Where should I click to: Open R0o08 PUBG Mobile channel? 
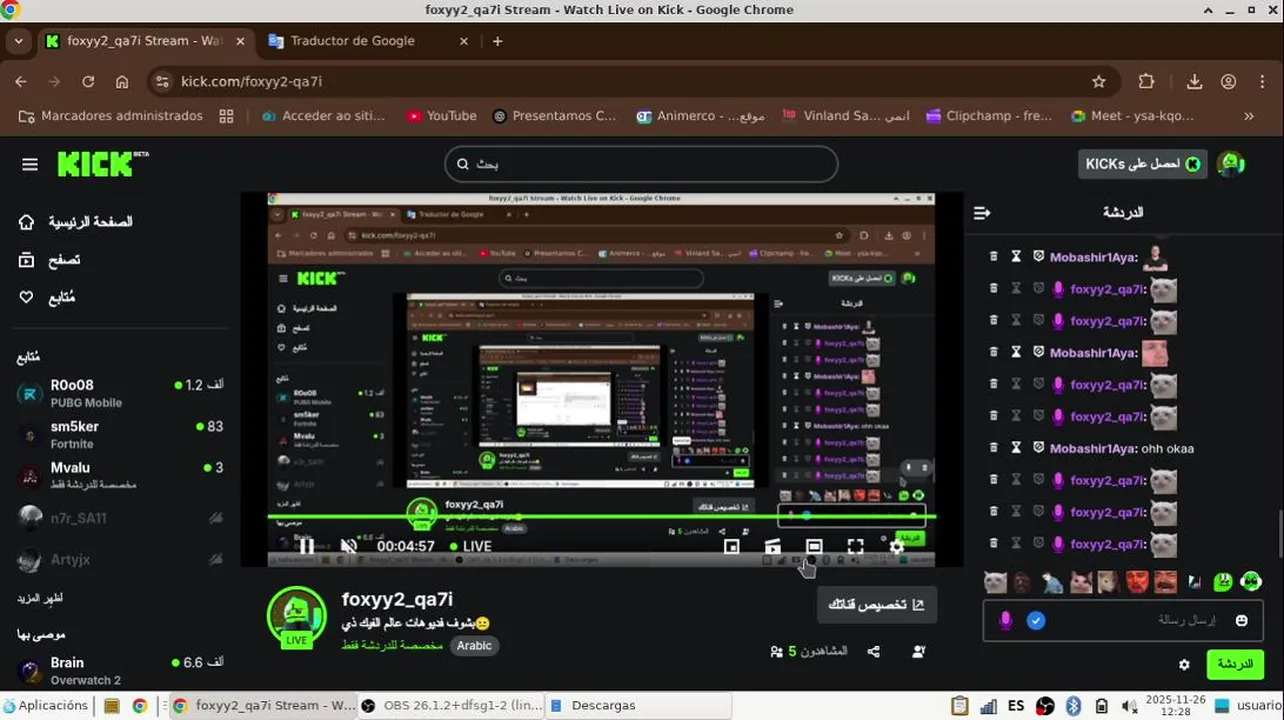(121, 393)
